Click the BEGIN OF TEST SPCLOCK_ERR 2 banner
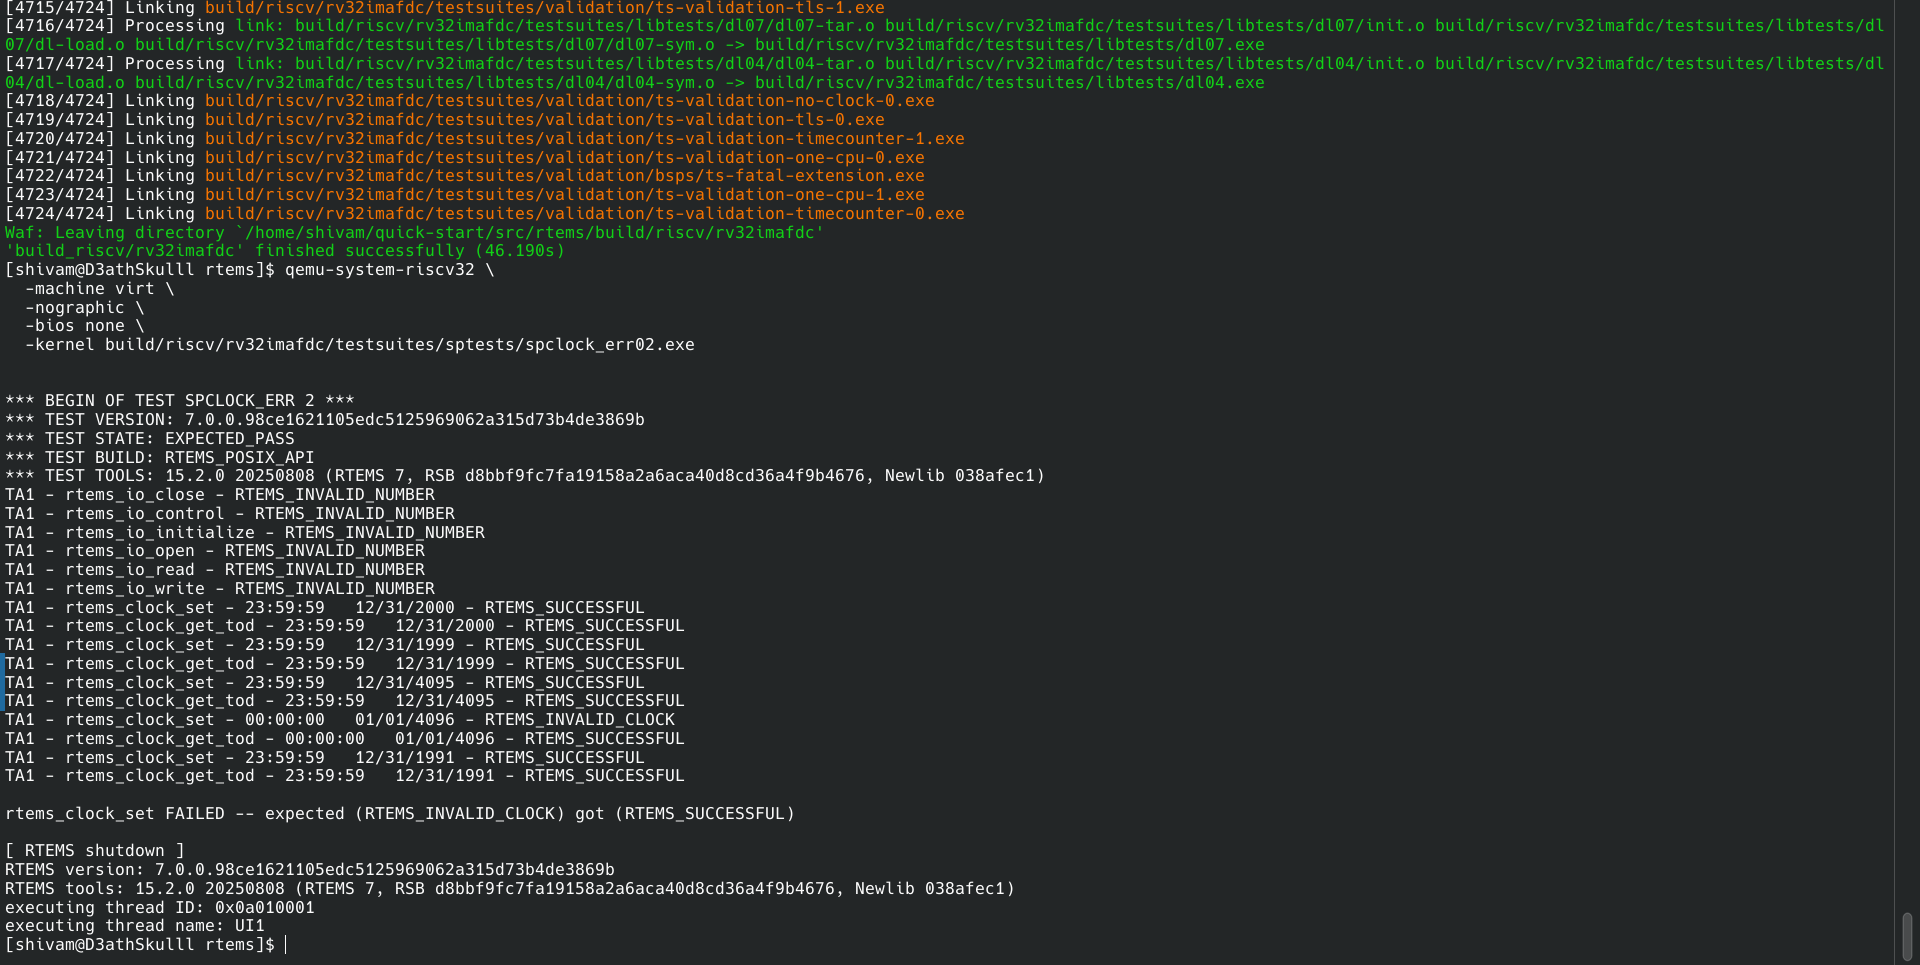Screen dimensions: 1920x965 point(180,401)
